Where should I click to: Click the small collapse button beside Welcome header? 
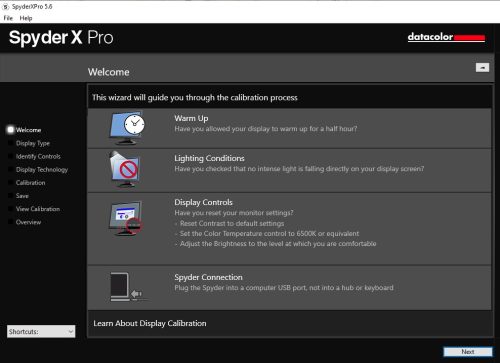click(x=482, y=68)
